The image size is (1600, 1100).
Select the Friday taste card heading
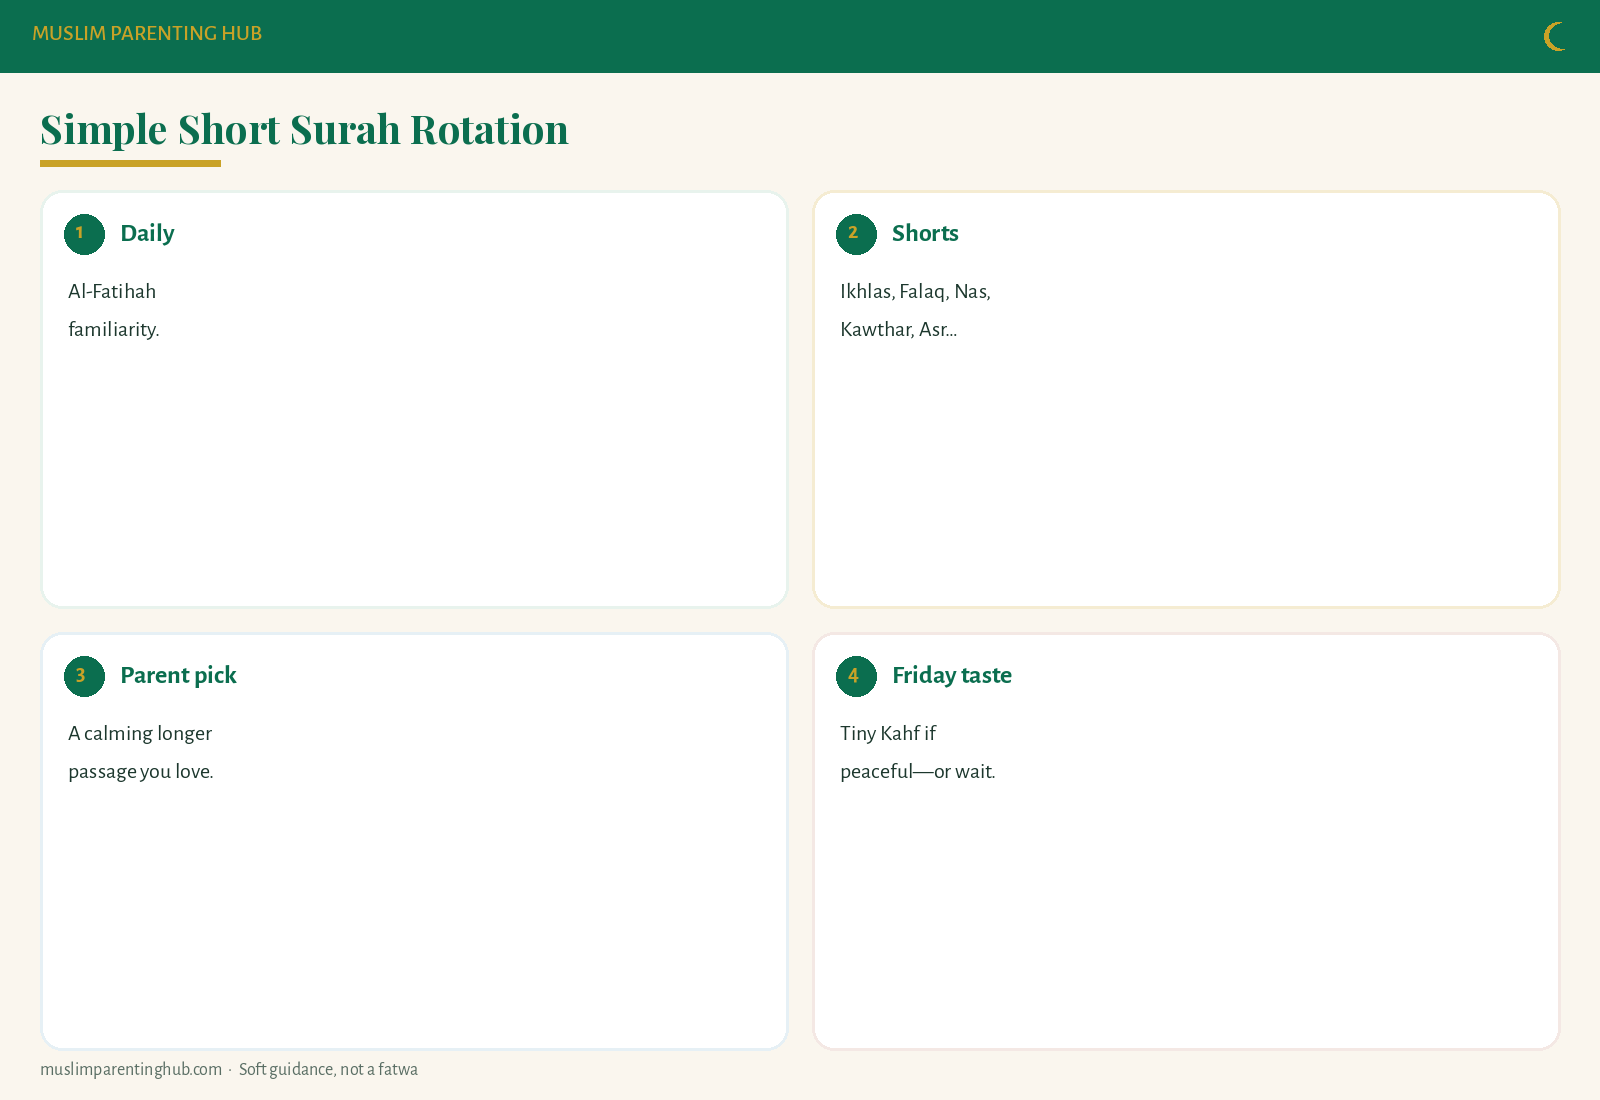952,675
